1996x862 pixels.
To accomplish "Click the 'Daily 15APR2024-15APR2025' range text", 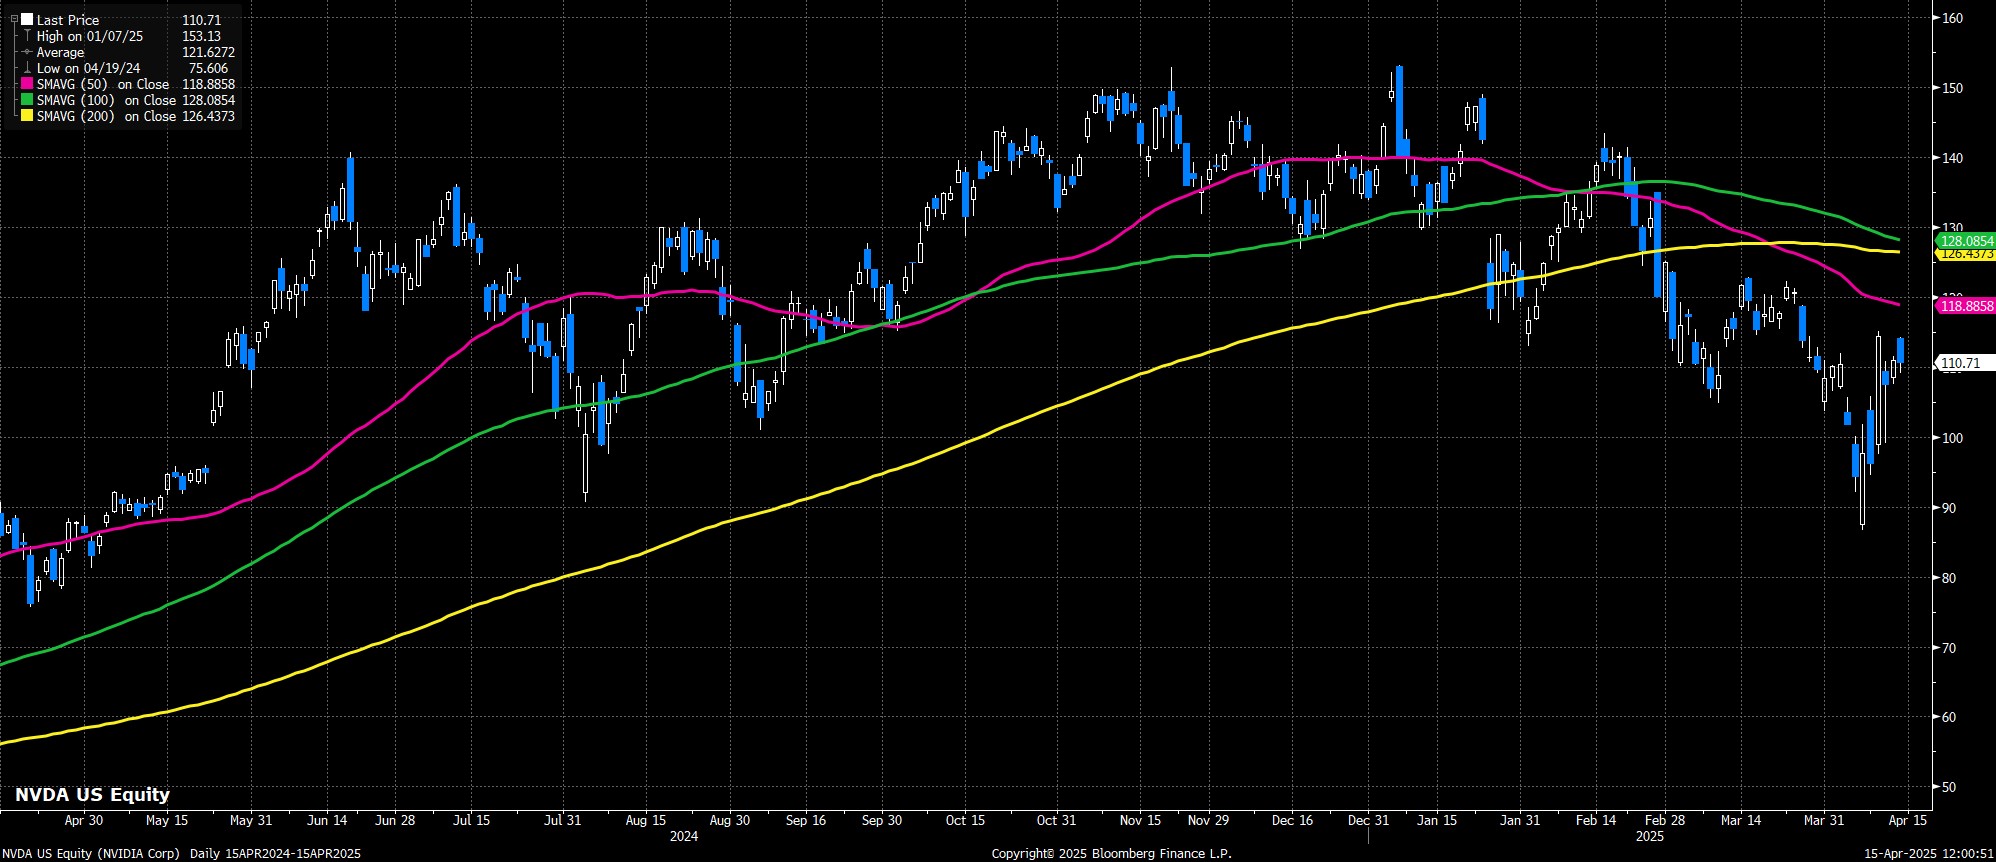I will point(275,854).
